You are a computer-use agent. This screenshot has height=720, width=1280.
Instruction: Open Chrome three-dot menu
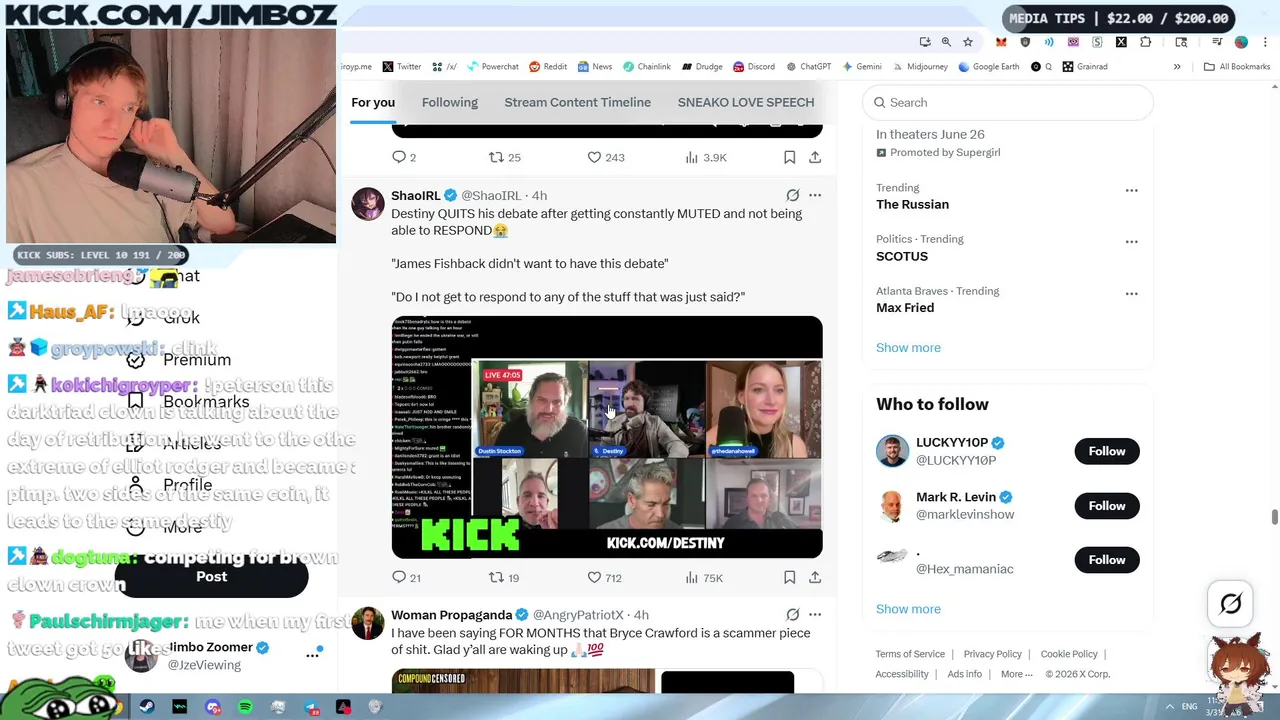click(x=1265, y=42)
